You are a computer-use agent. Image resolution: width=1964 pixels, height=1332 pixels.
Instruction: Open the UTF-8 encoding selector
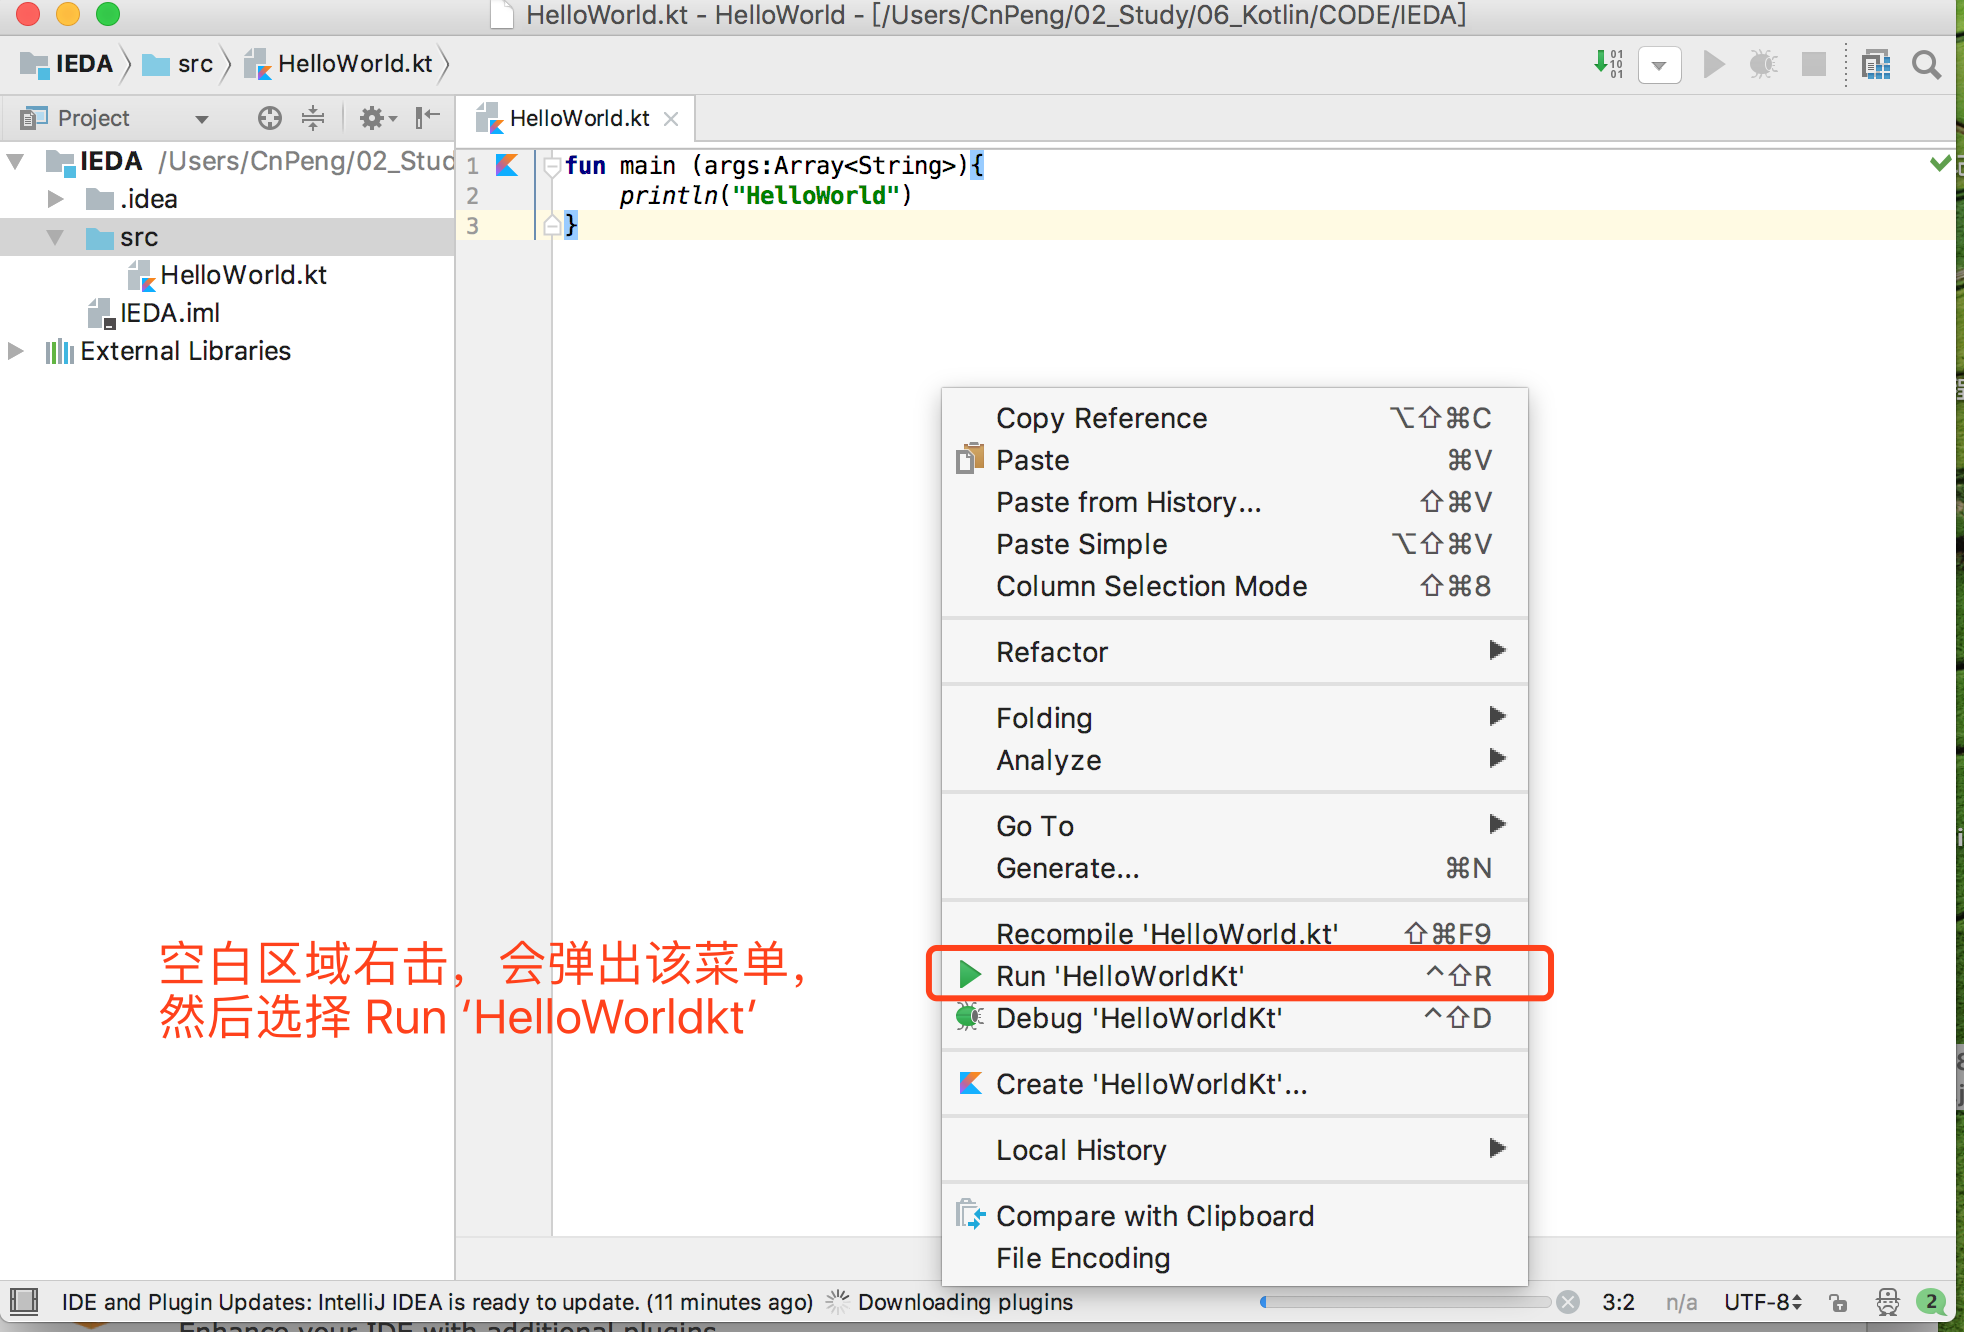point(1763,1302)
